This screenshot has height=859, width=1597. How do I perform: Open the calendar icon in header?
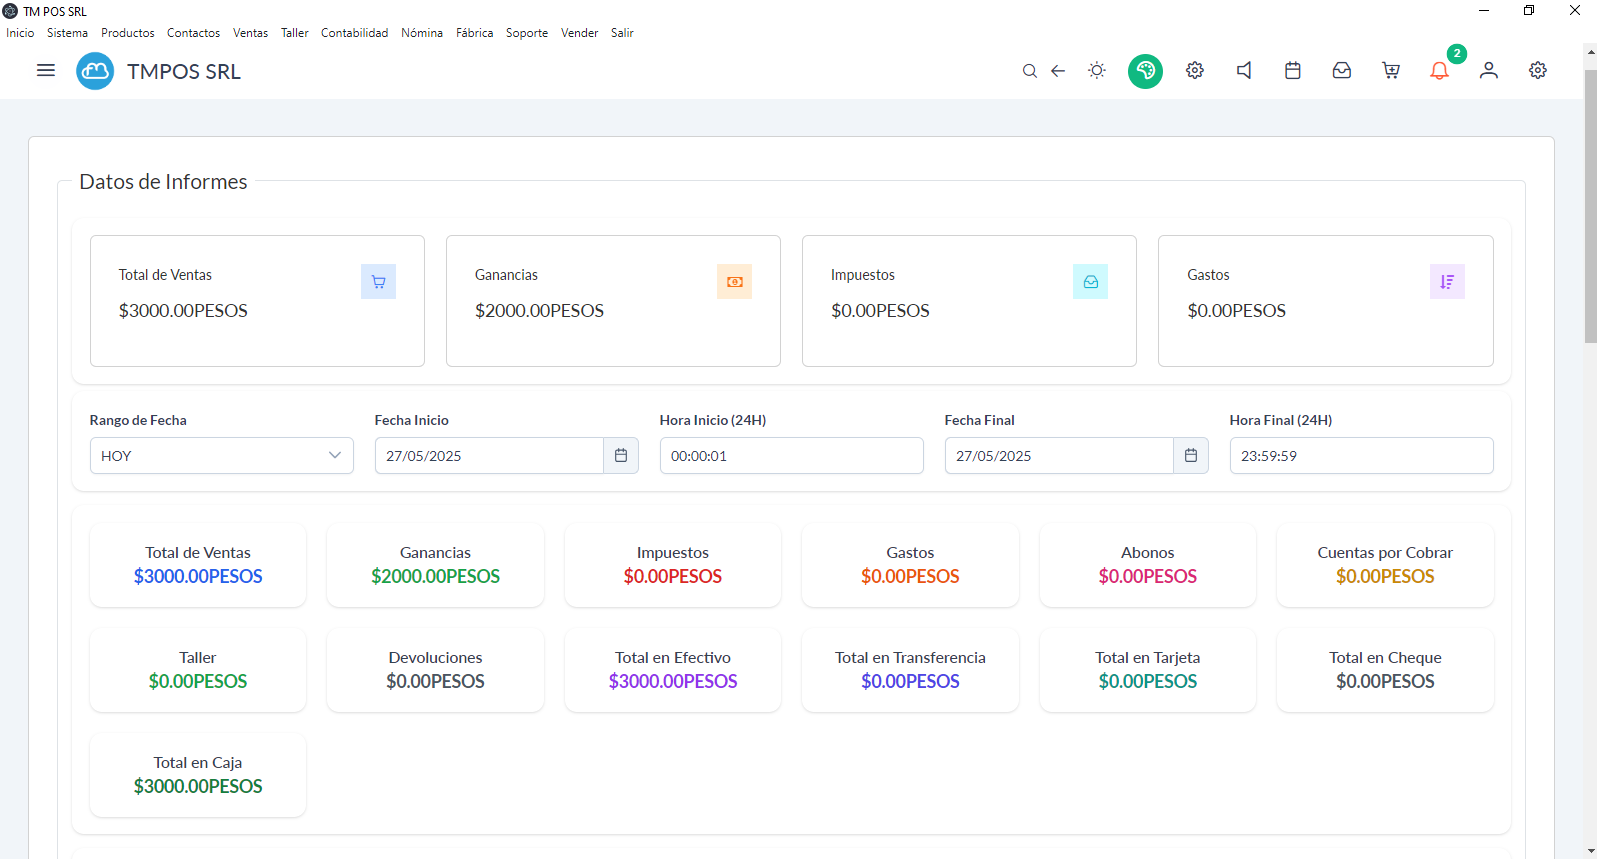point(1293,70)
